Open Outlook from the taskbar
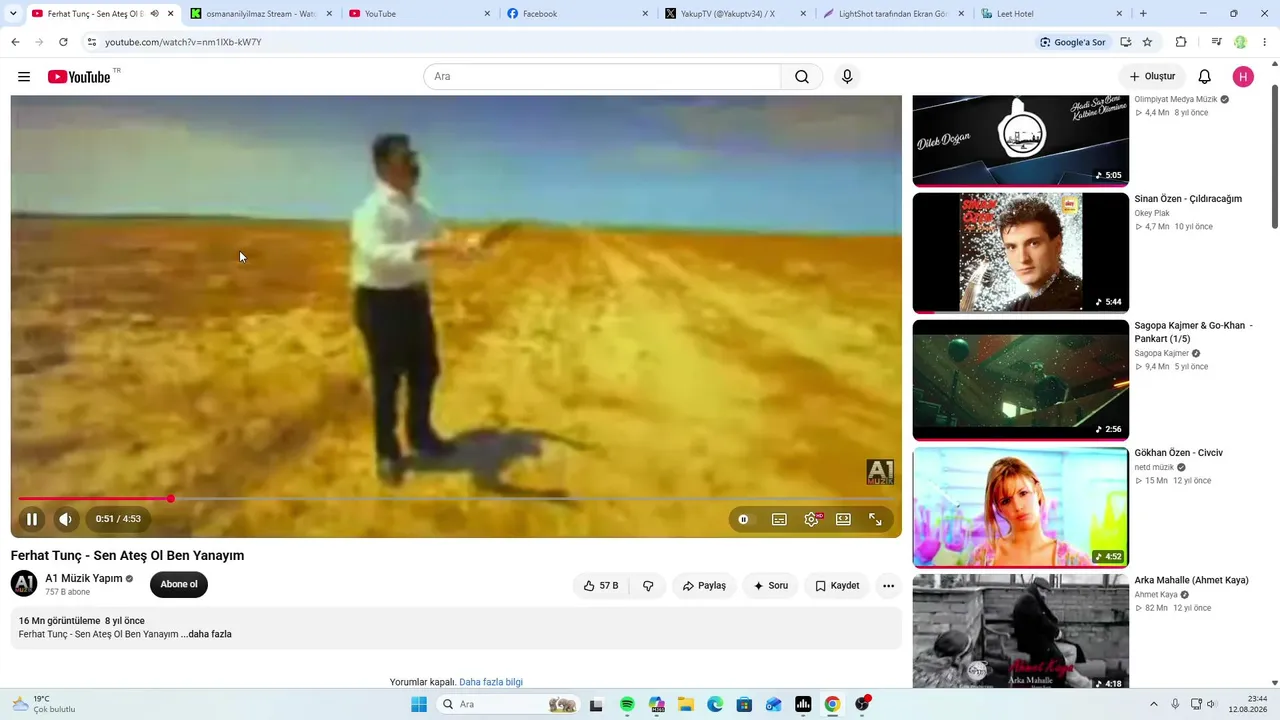 pyautogui.click(x=773, y=704)
